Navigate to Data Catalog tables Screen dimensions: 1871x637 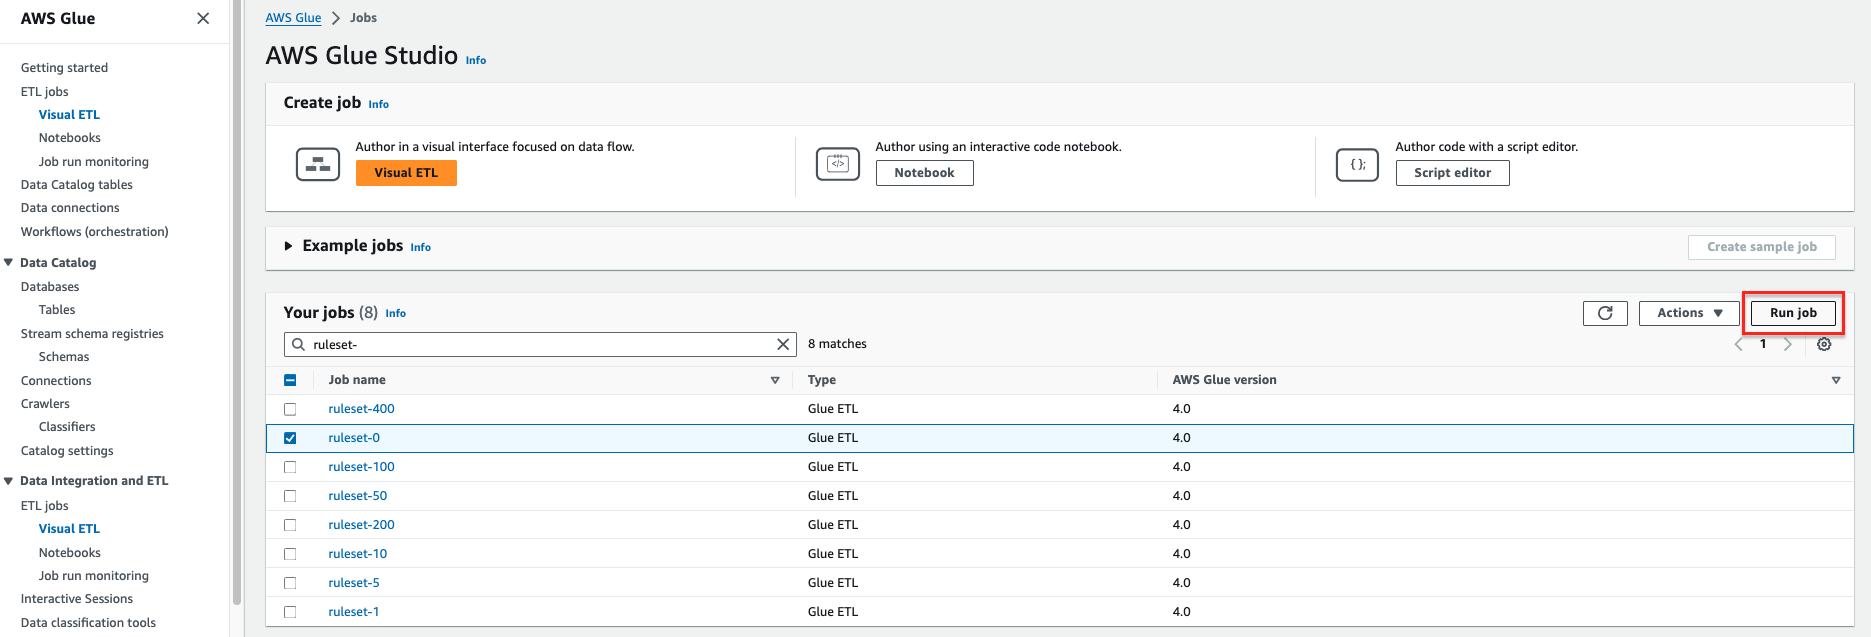pyautogui.click(x=77, y=185)
